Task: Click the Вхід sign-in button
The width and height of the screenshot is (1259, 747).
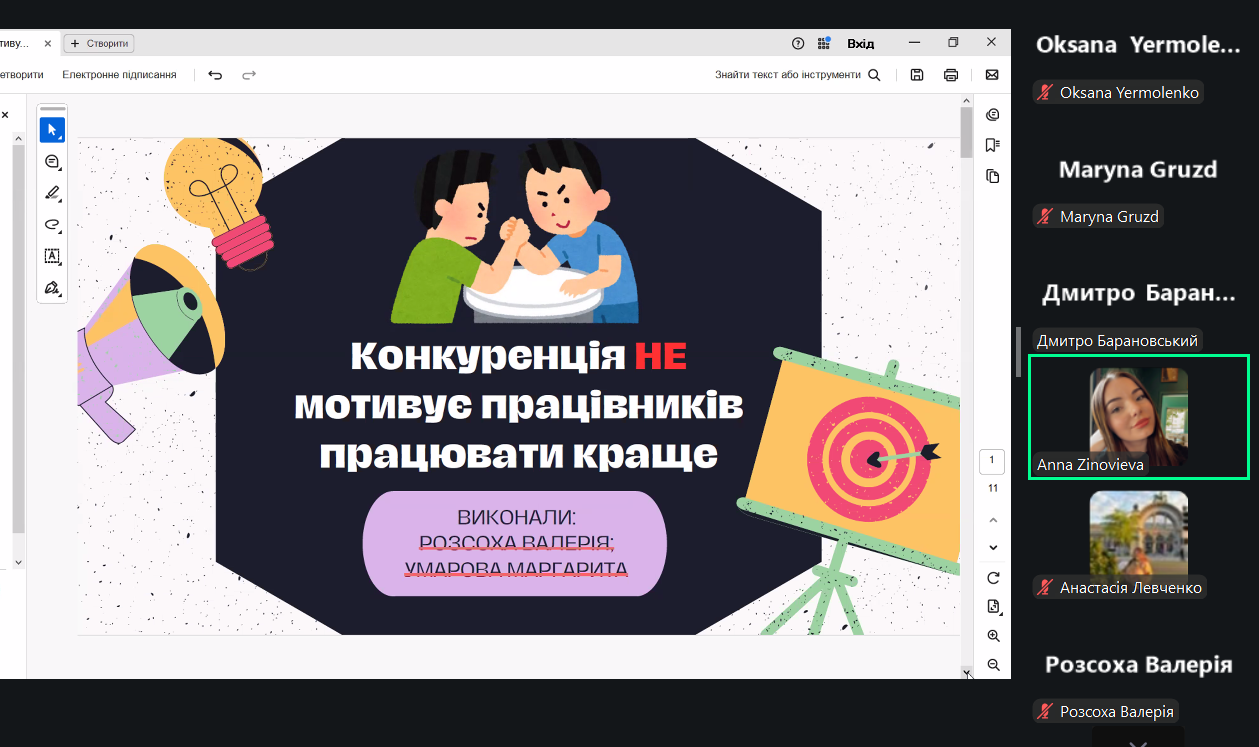Action: tap(860, 44)
